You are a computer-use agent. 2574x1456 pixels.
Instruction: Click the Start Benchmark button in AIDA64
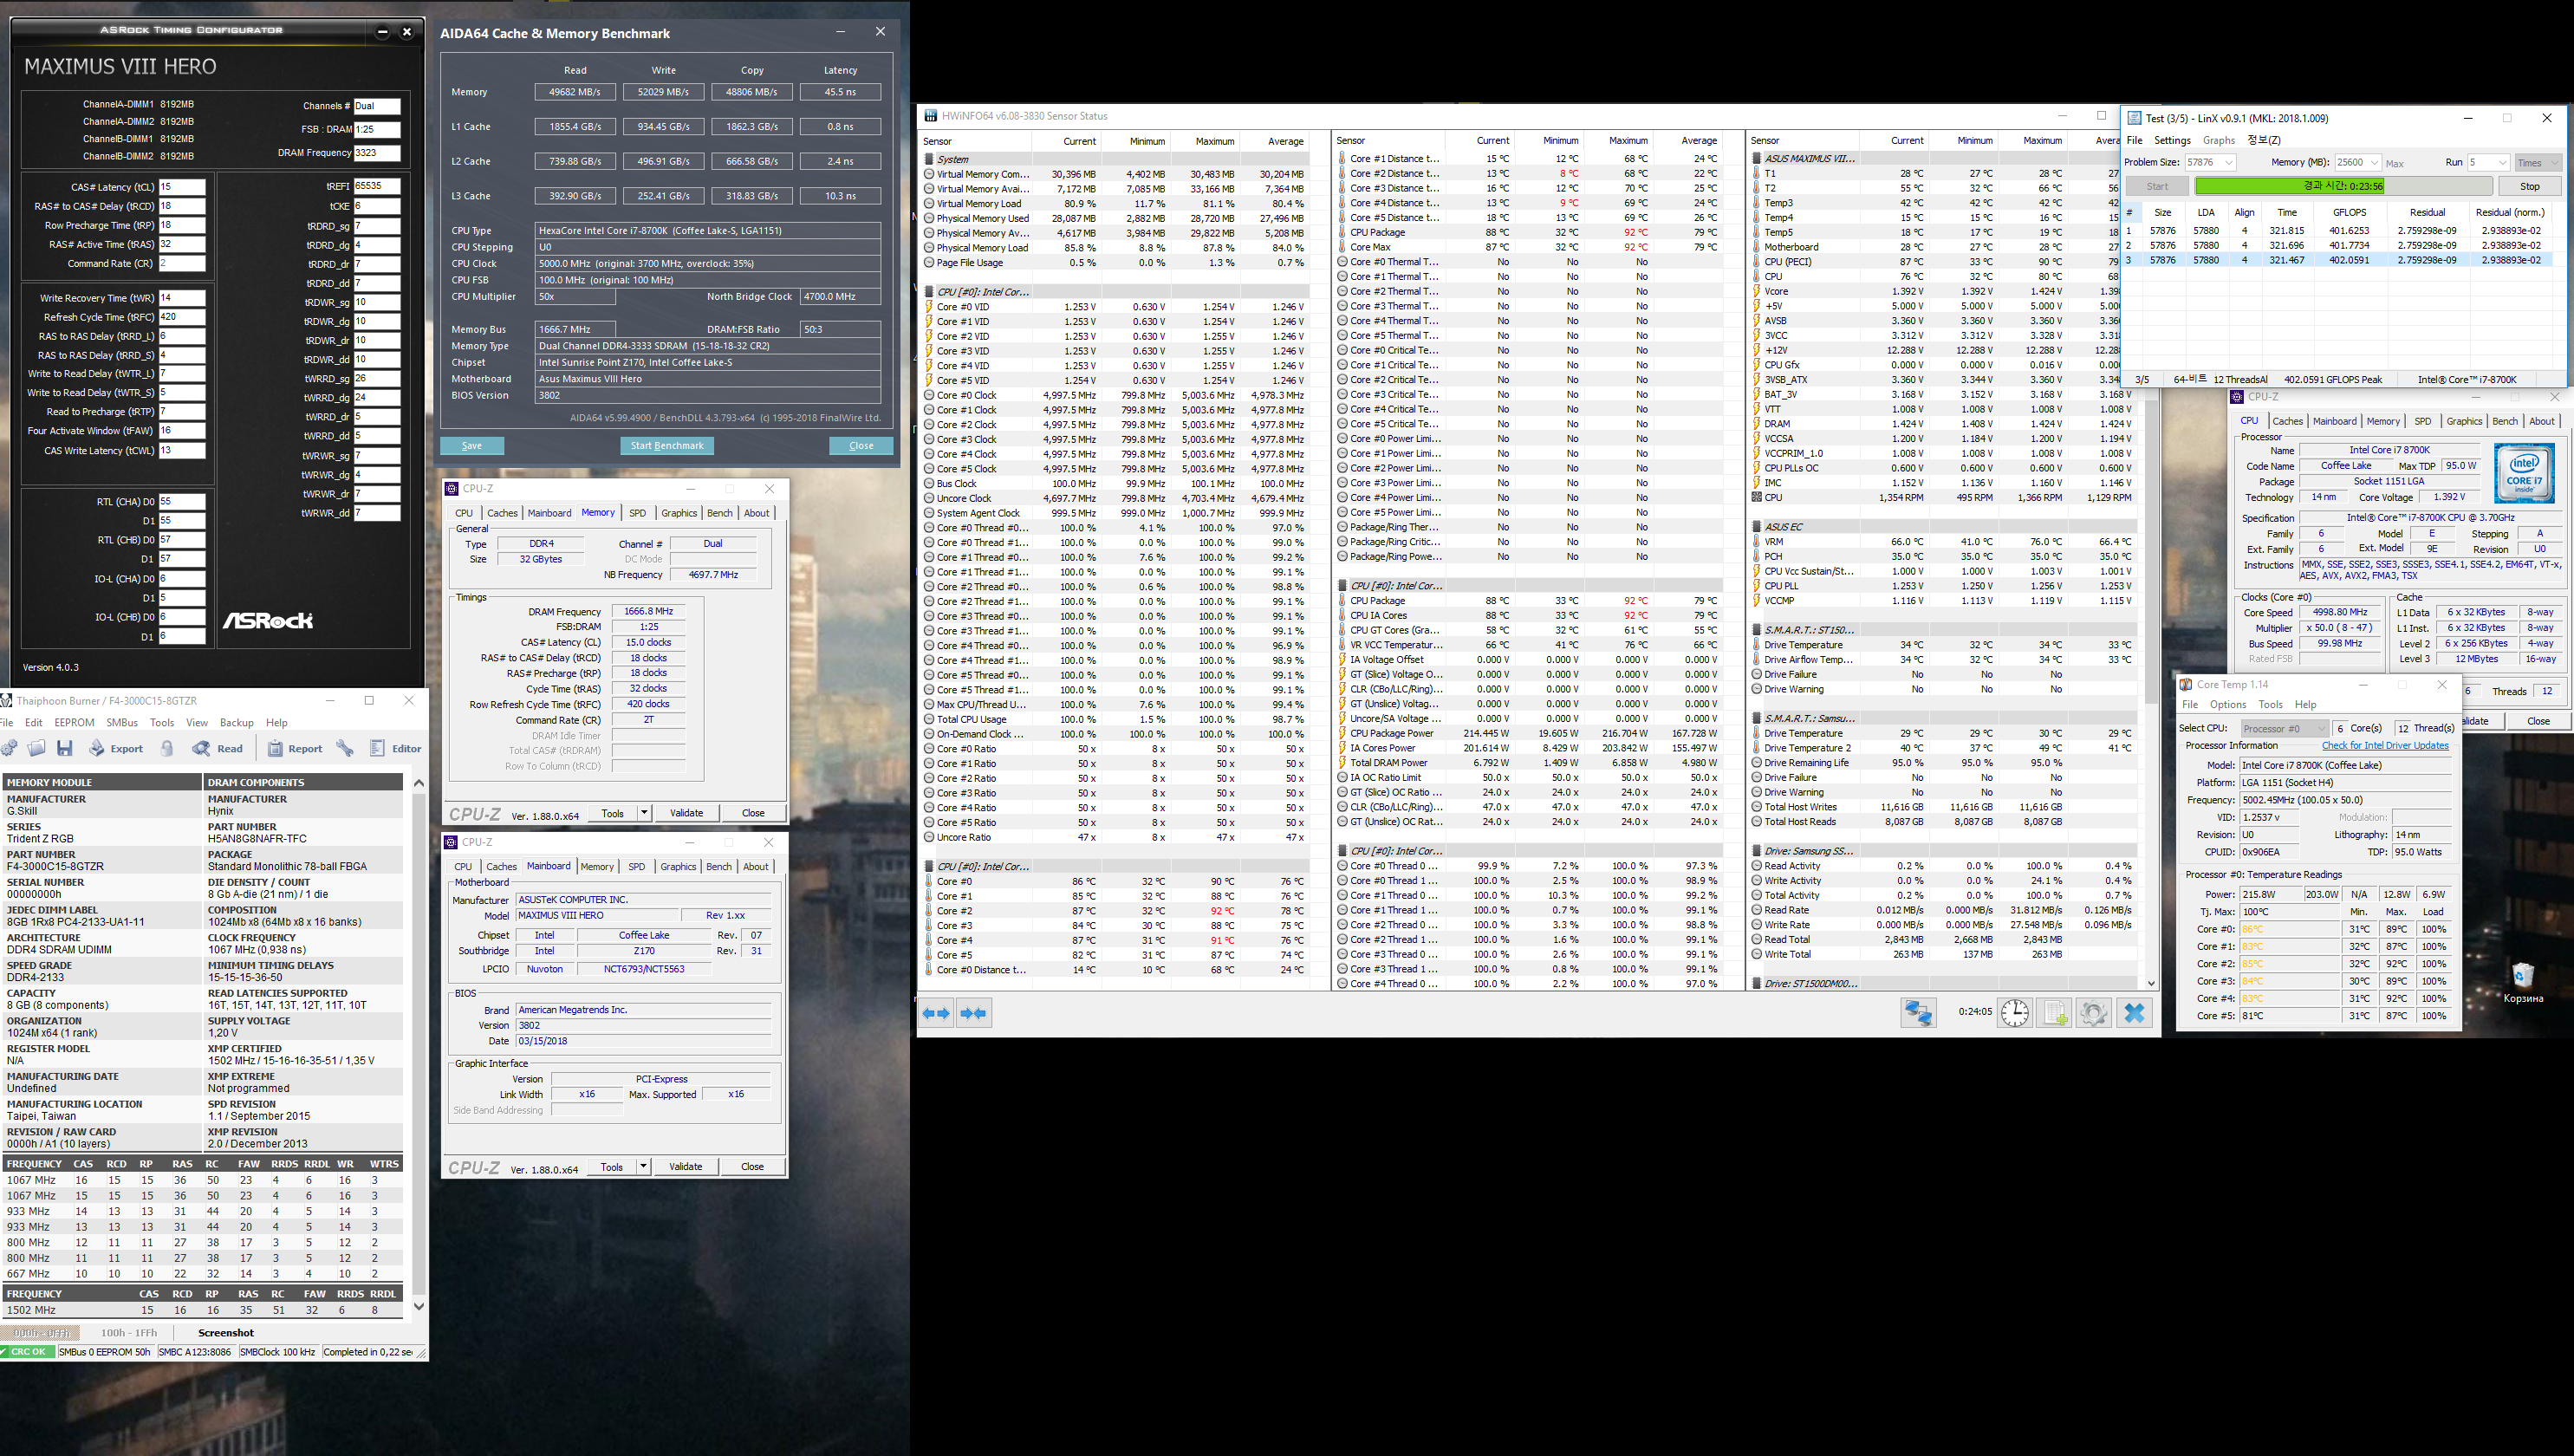point(667,446)
